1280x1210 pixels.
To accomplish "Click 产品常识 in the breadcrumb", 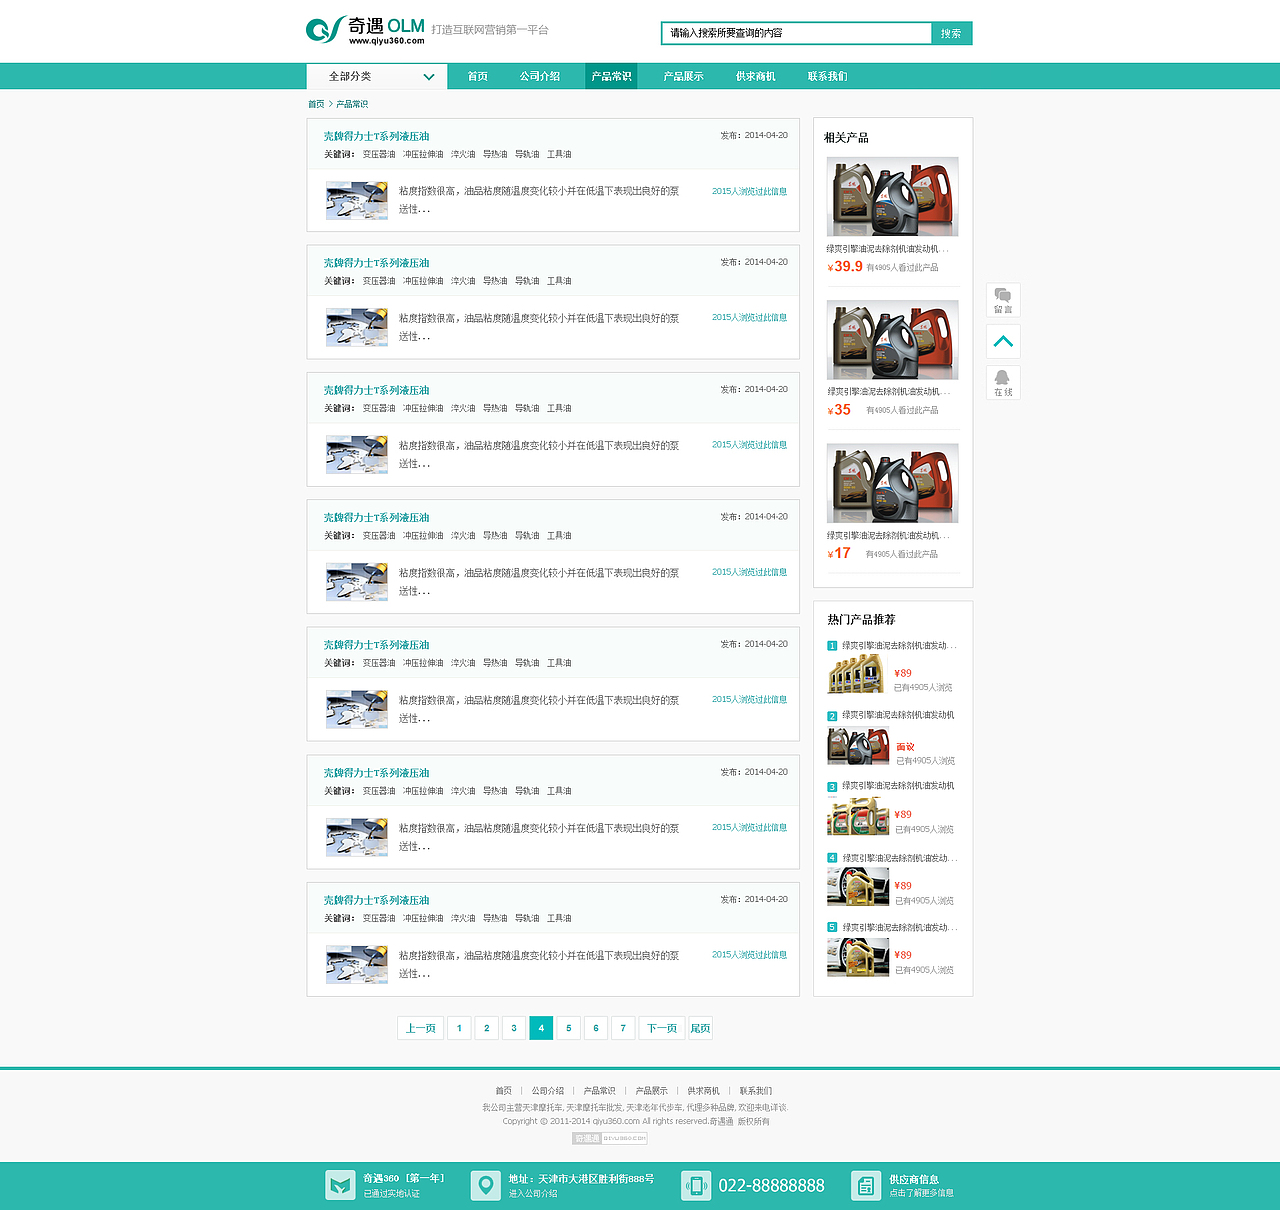I will (x=352, y=104).
